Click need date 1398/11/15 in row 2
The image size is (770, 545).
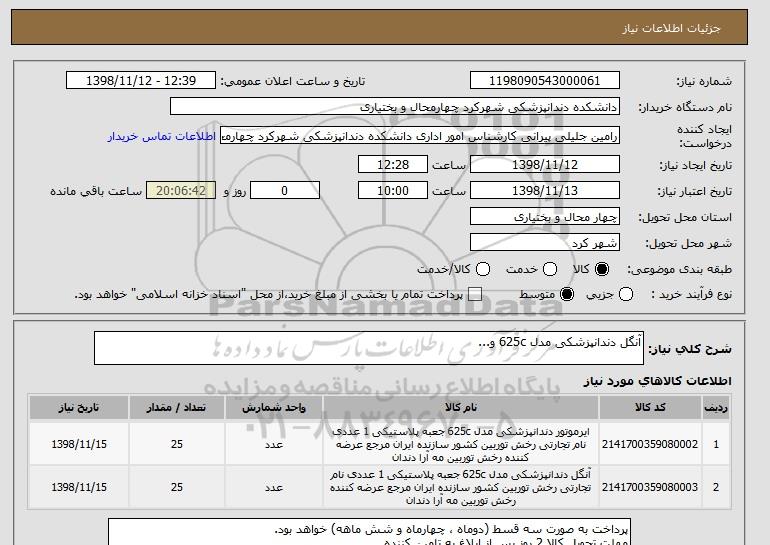click(79, 488)
